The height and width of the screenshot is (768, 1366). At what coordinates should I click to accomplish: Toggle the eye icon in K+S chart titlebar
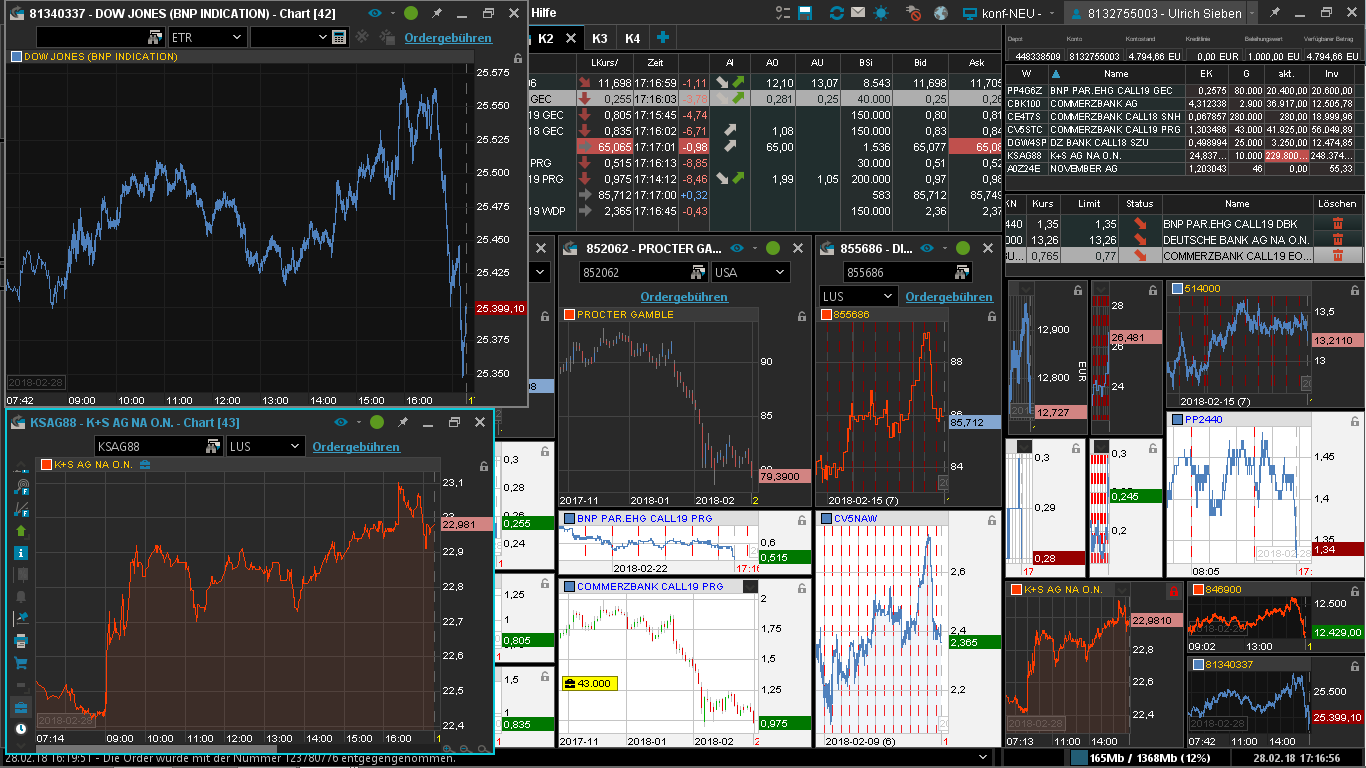point(342,422)
